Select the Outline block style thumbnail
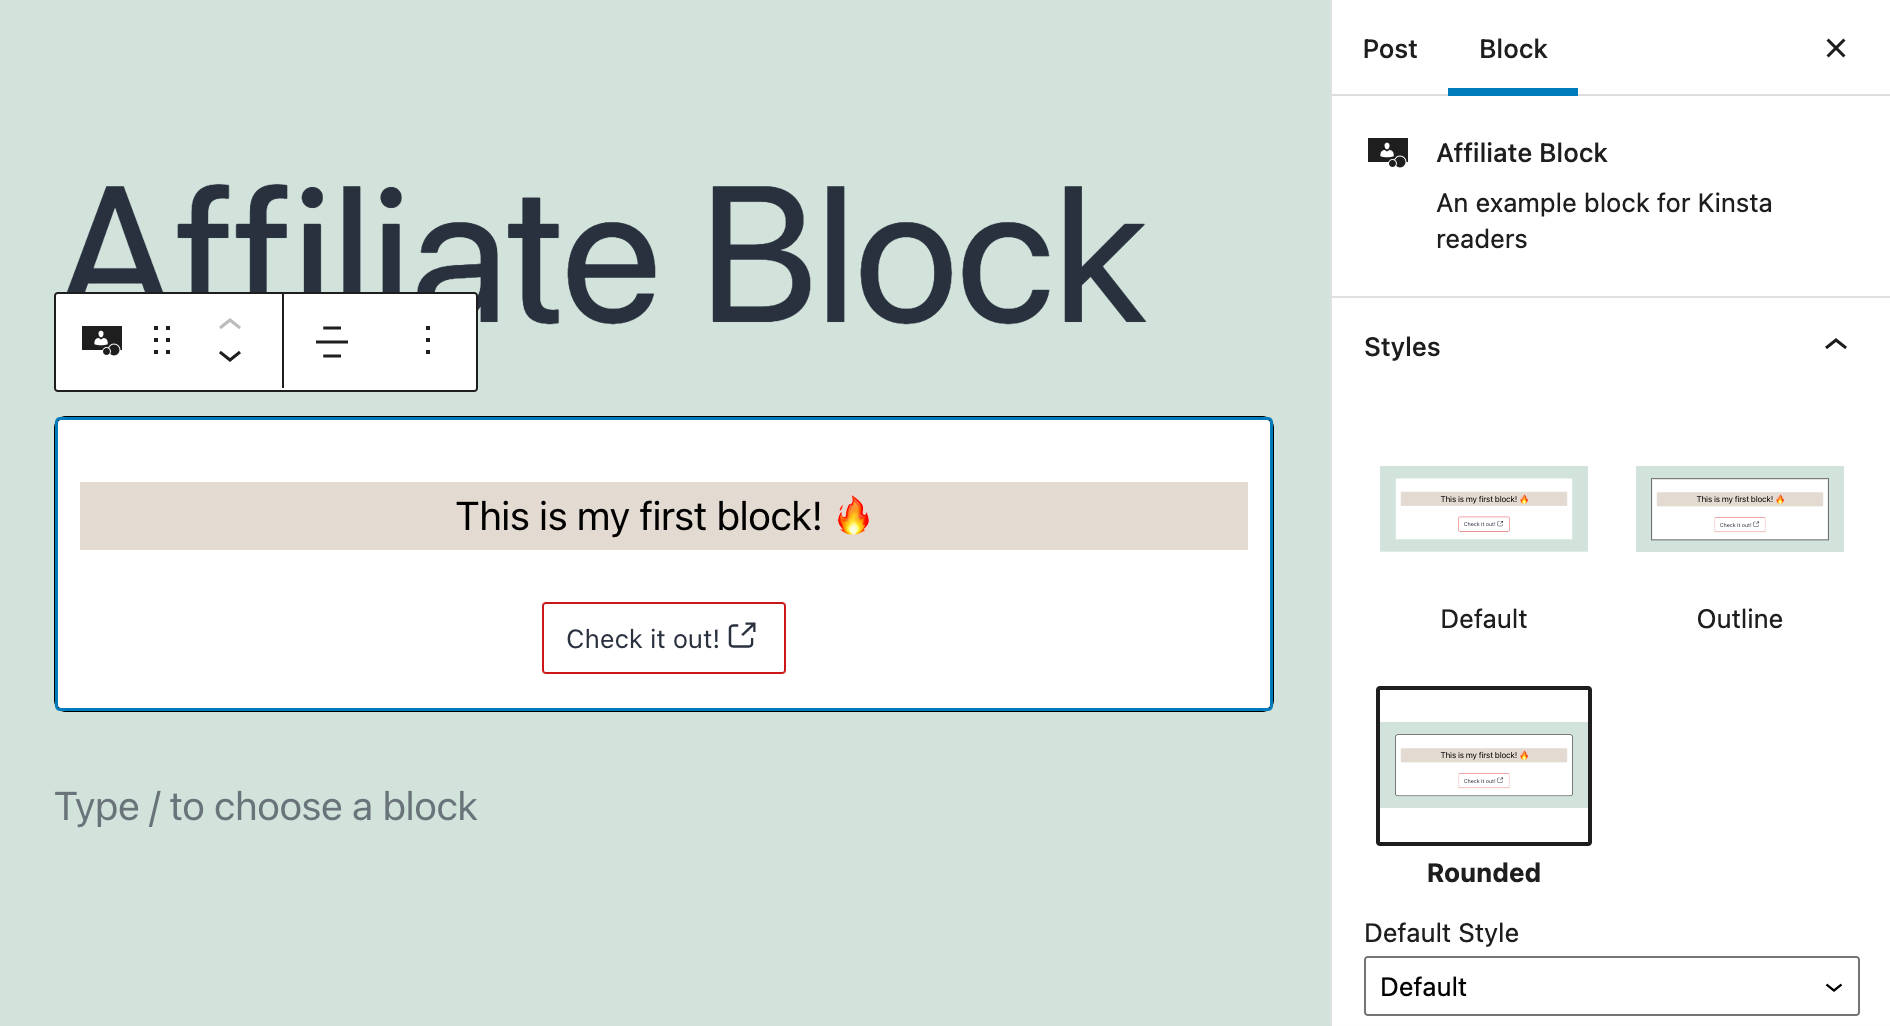Image resolution: width=1890 pixels, height=1026 pixels. [1739, 509]
